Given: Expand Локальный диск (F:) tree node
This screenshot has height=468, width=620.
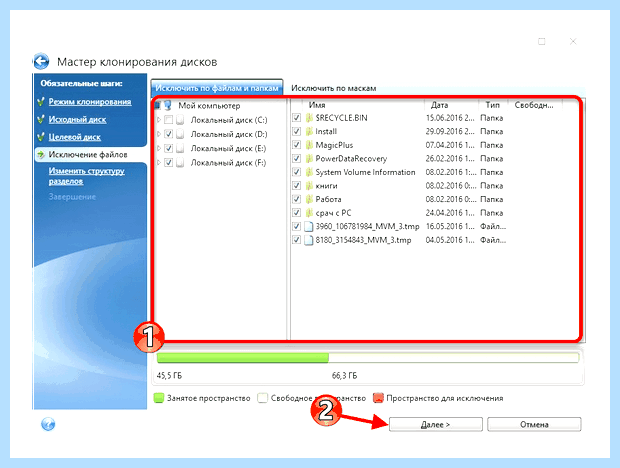Looking at the screenshot, I should (x=159, y=162).
